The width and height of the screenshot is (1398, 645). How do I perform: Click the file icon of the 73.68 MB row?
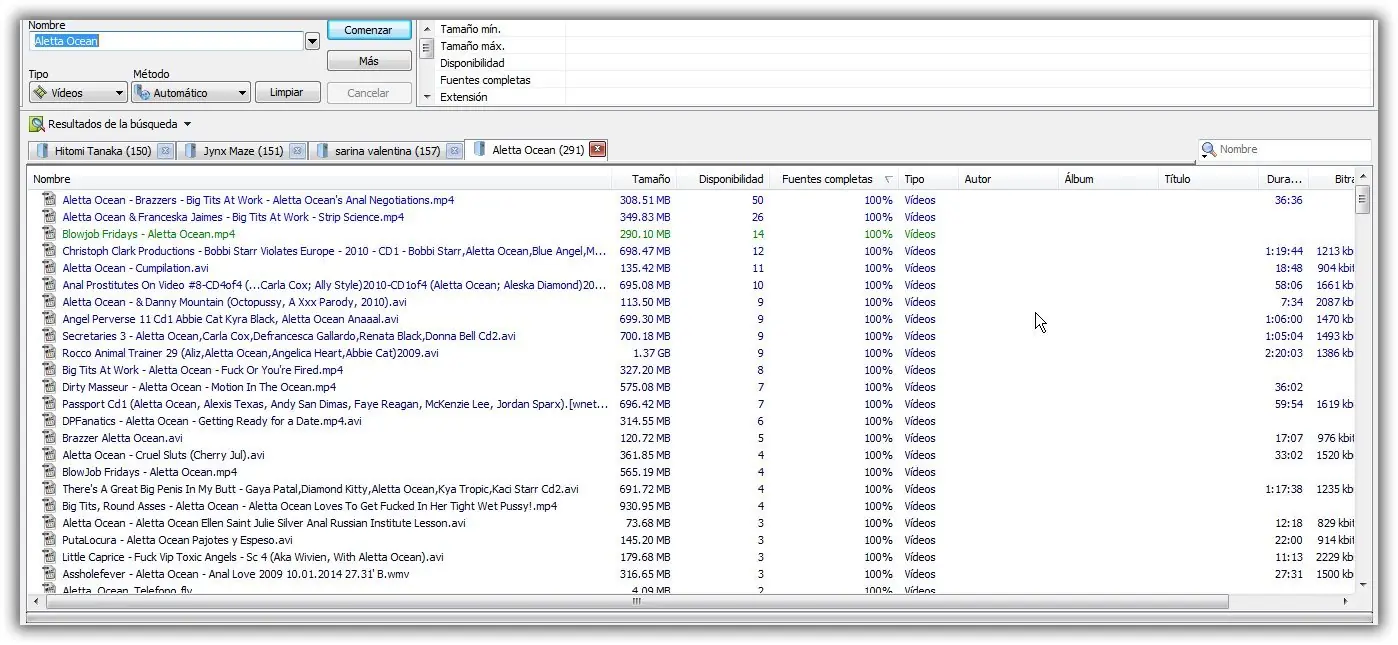click(49, 523)
